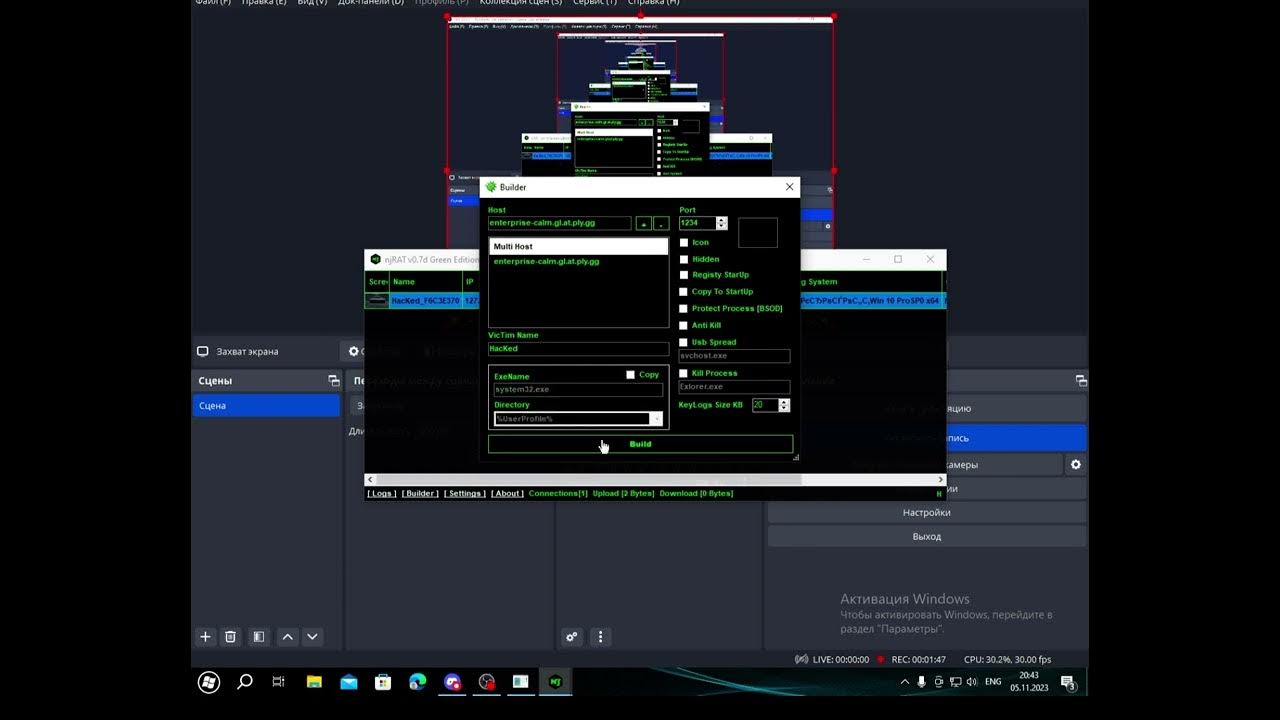
Task: Click the Host input field
Action: click(560, 223)
